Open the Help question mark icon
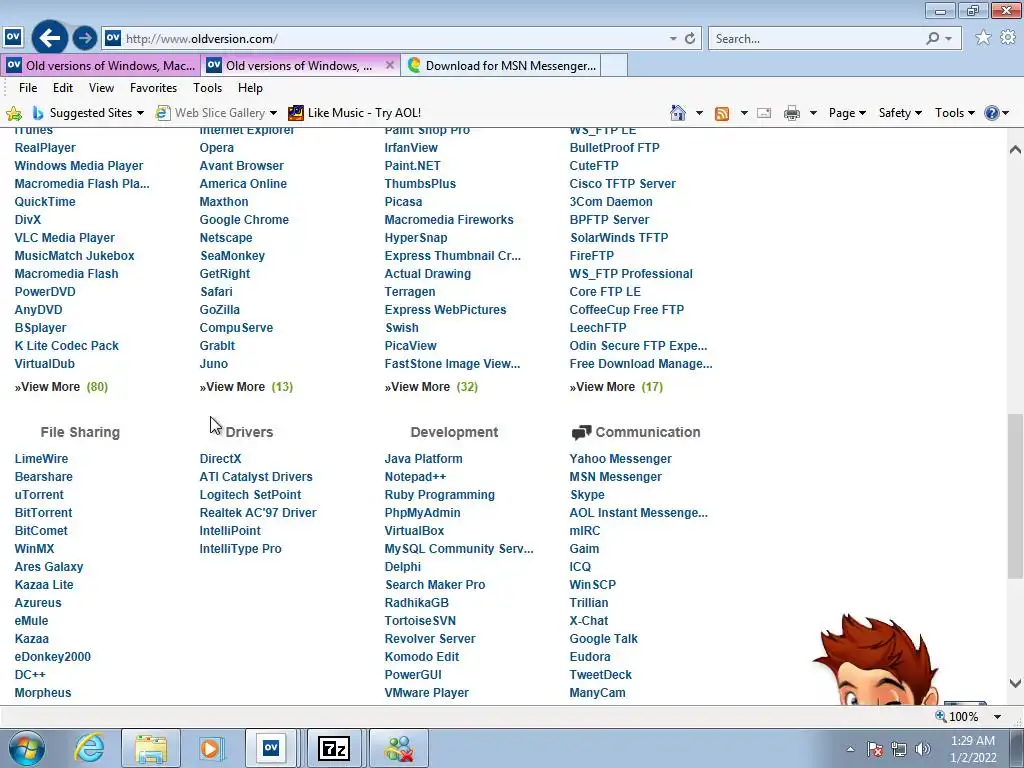Screen dimensions: 1024x768 pos(991,113)
